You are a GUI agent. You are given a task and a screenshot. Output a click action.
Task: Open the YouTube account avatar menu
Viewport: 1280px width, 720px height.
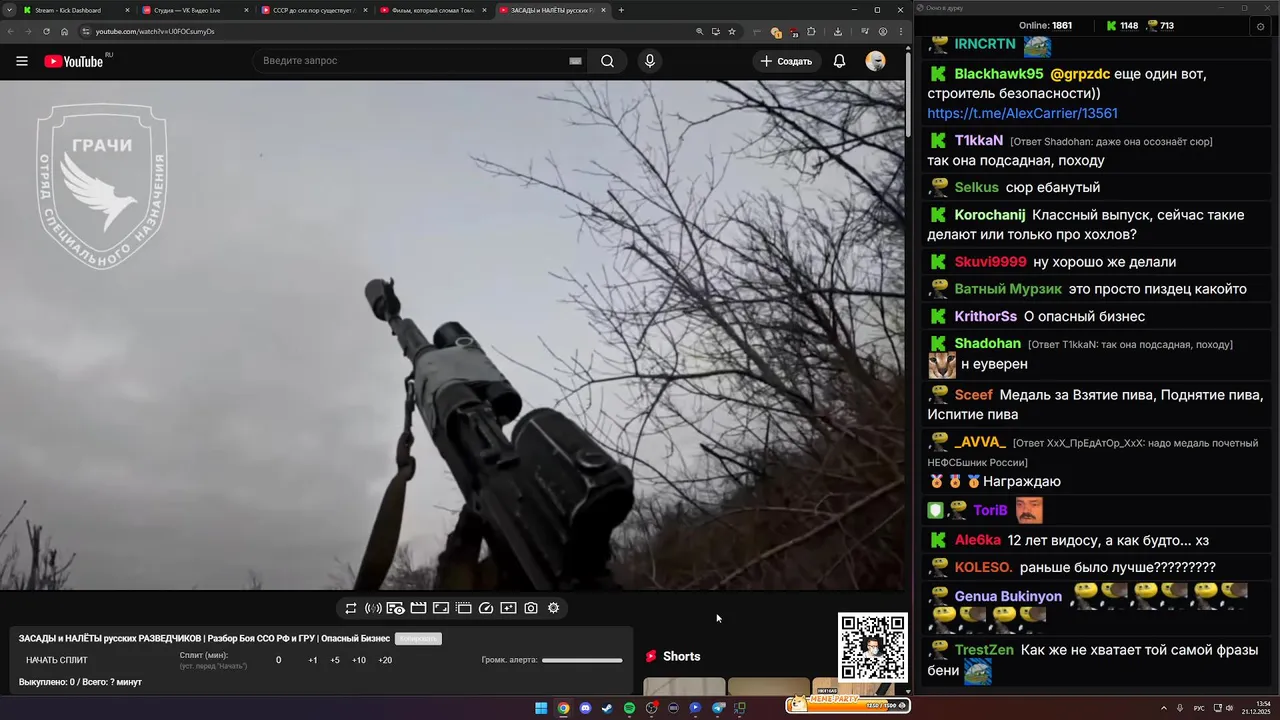point(875,61)
